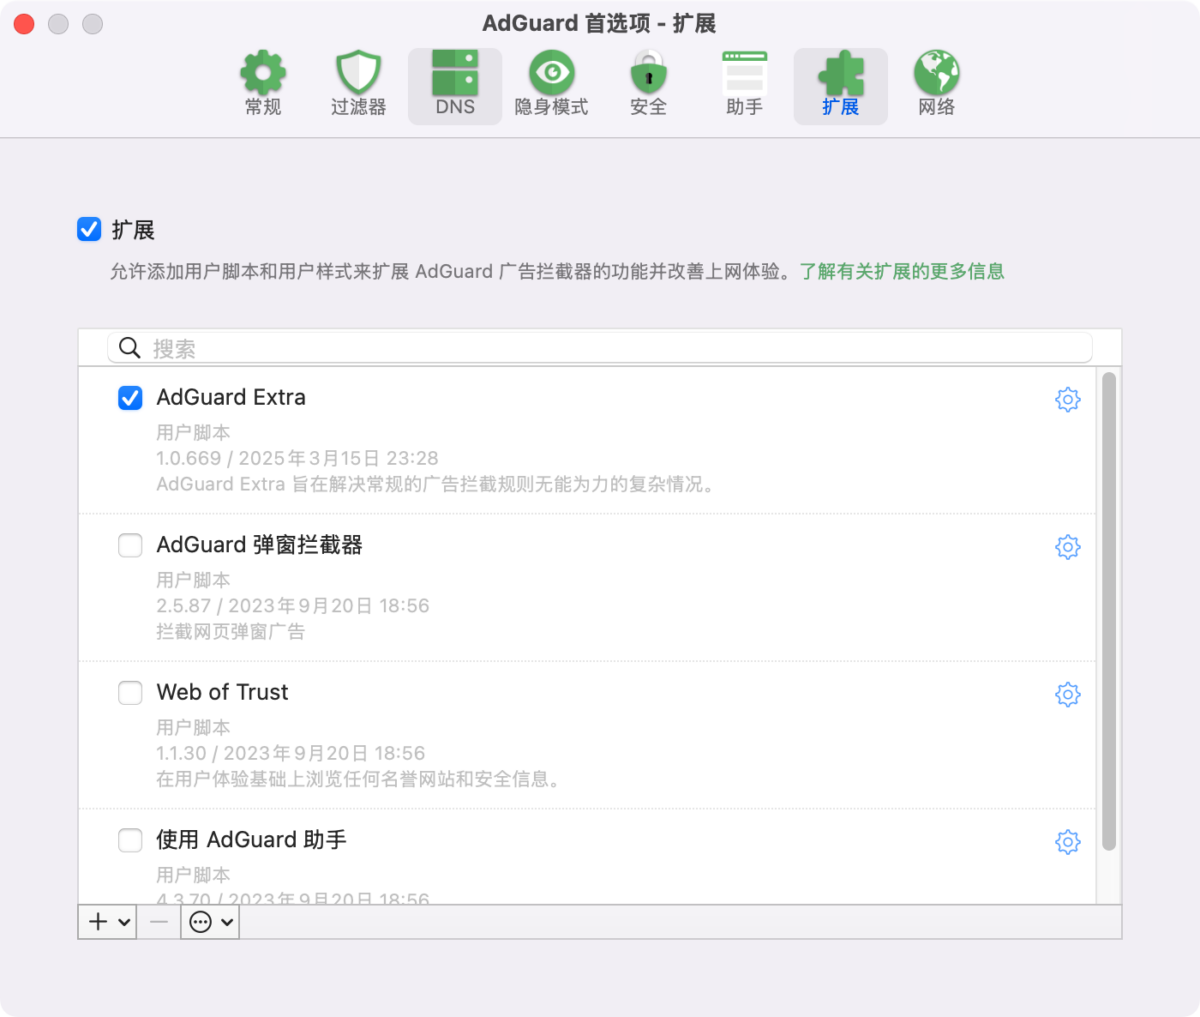Enable the 使用 AdGuard 助手 checkbox

point(130,840)
